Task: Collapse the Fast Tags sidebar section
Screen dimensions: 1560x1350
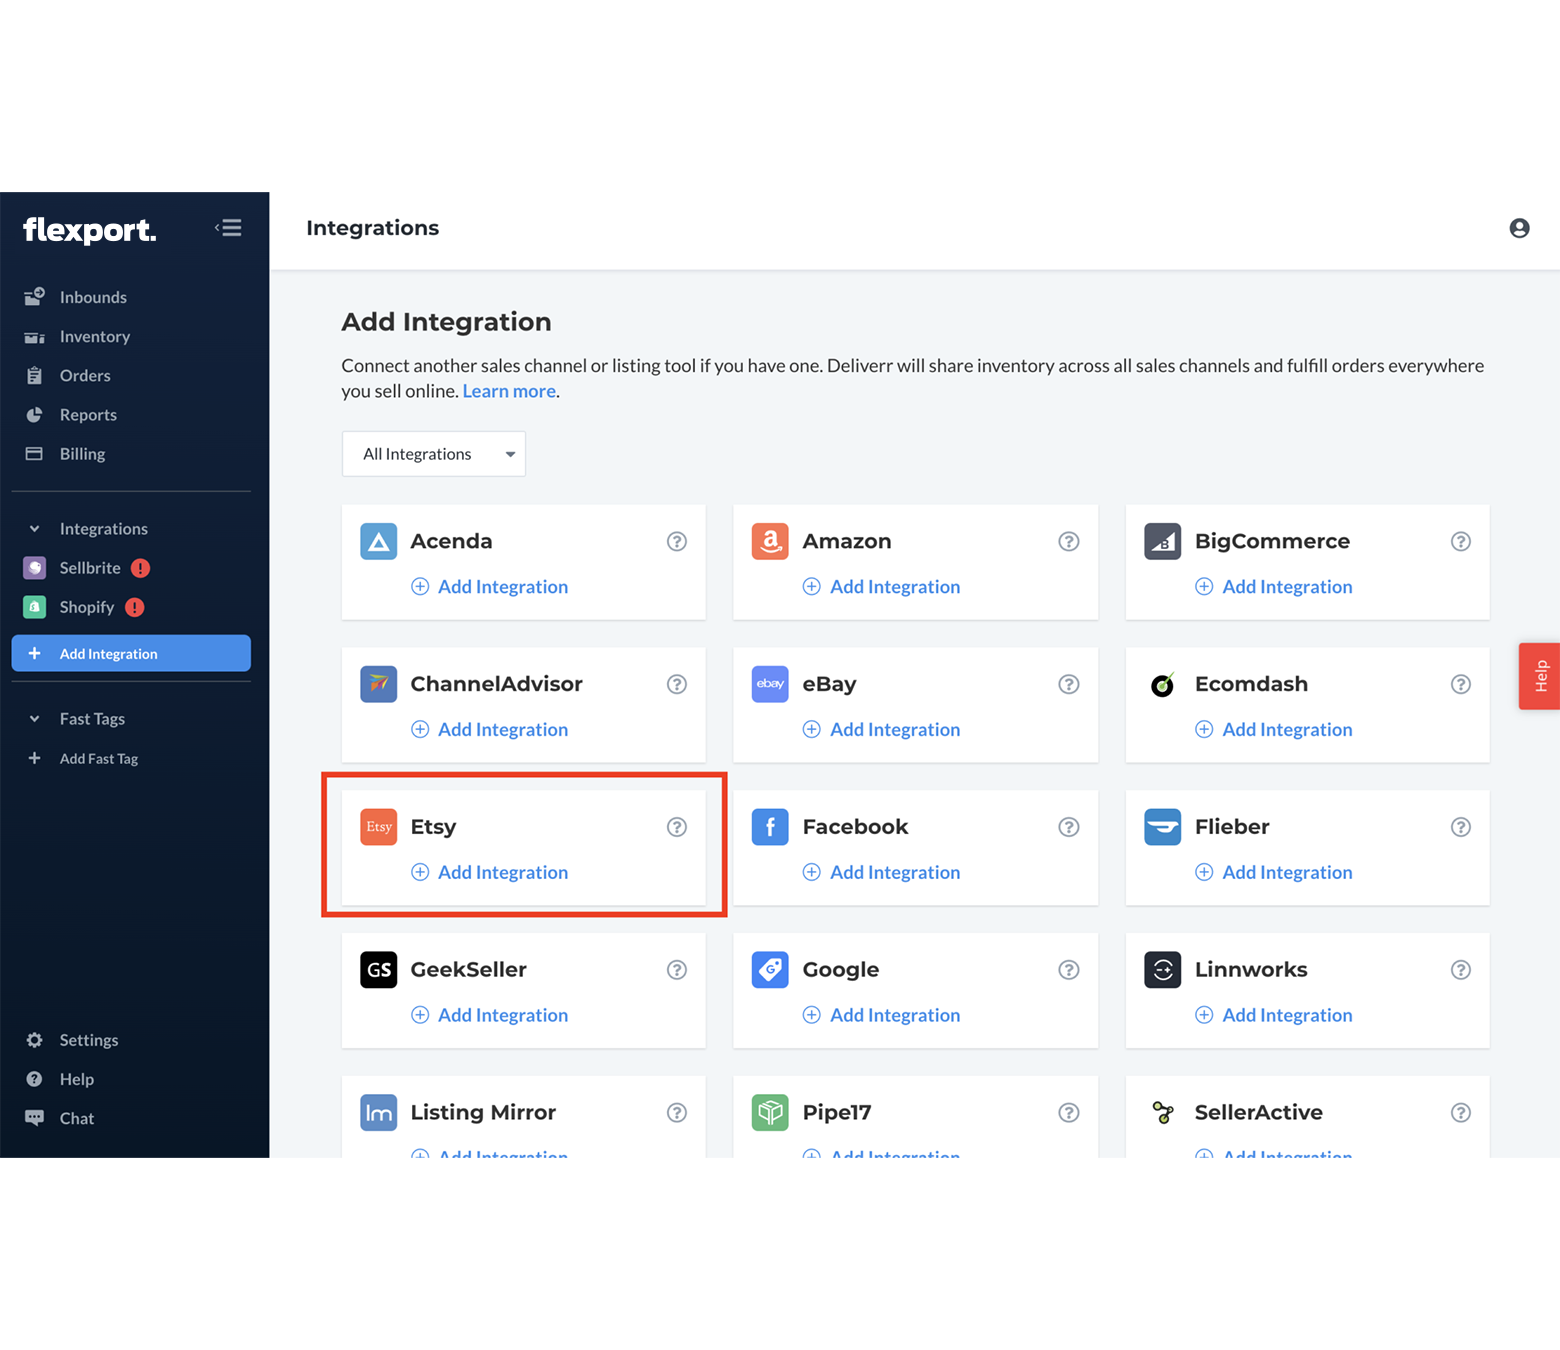Action: pos(34,719)
